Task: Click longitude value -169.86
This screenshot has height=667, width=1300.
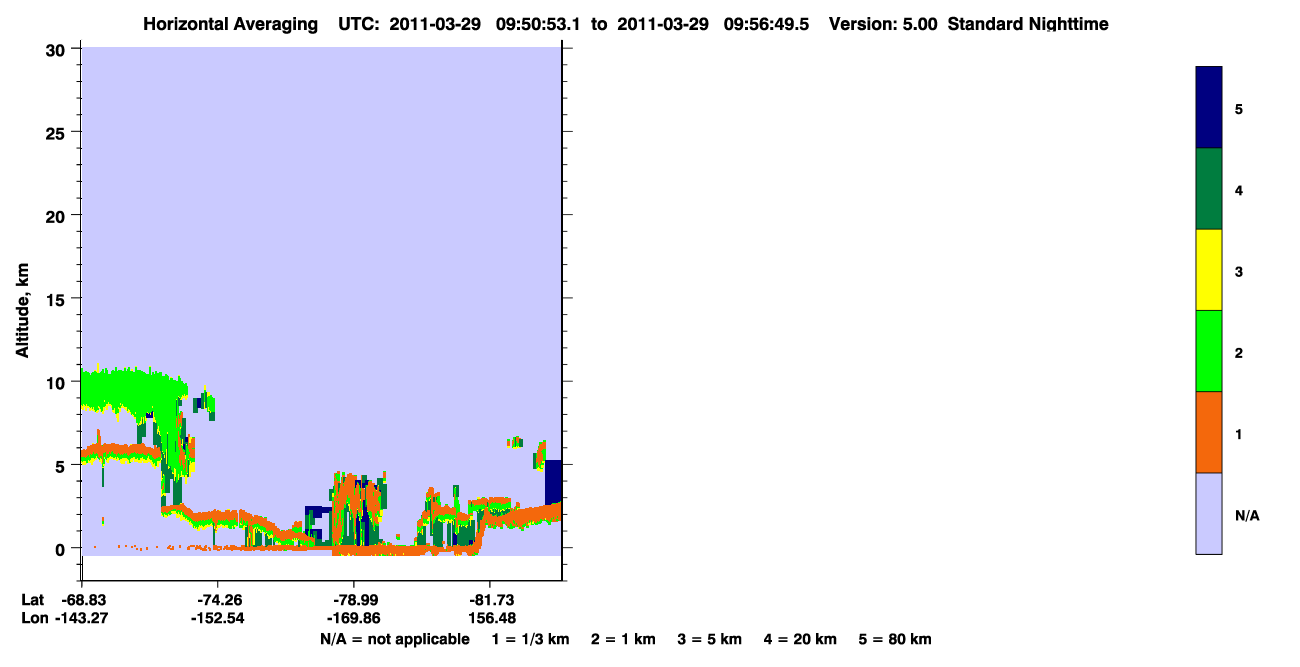Action: coord(354,618)
